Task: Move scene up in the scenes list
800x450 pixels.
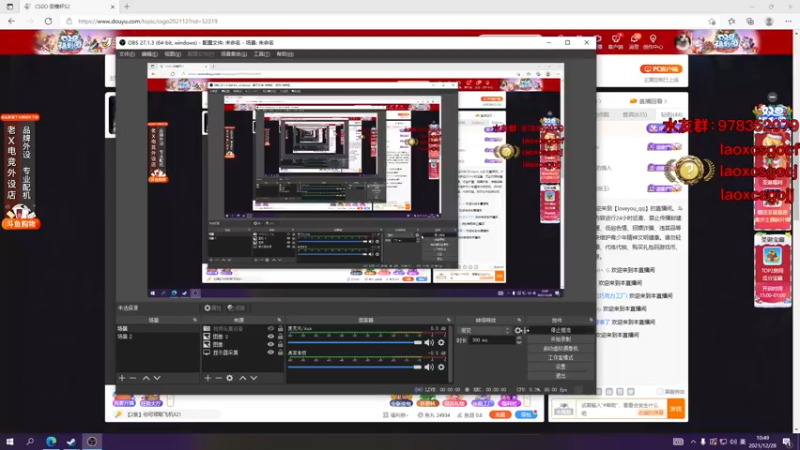Action: (146, 378)
